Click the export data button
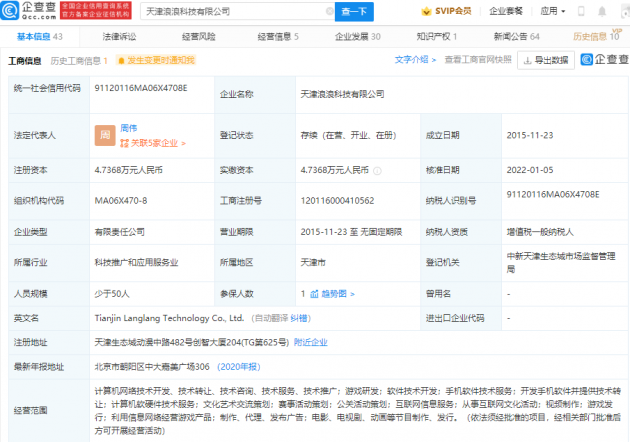The image size is (630, 442). pyautogui.click(x=547, y=60)
